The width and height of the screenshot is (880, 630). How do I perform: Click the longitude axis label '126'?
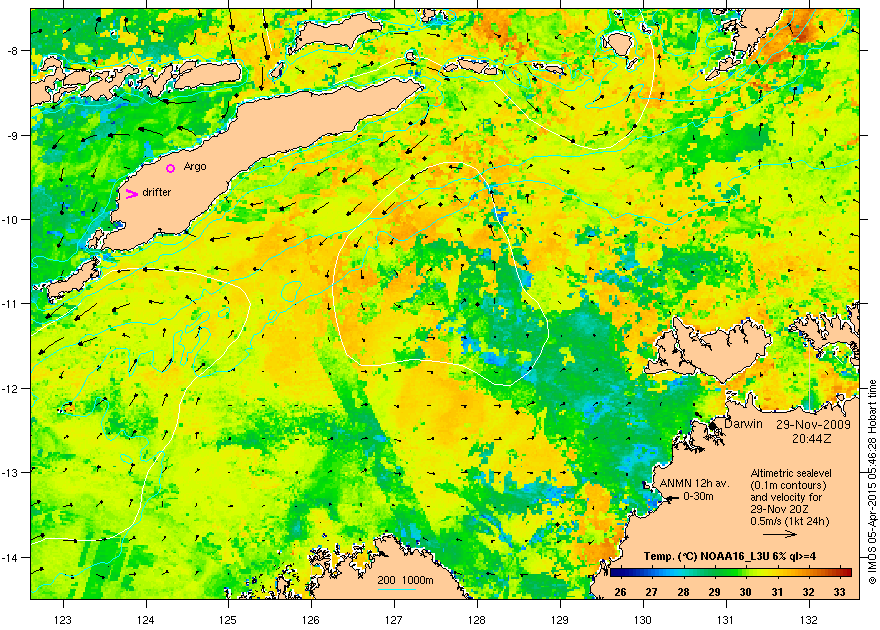(x=311, y=620)
